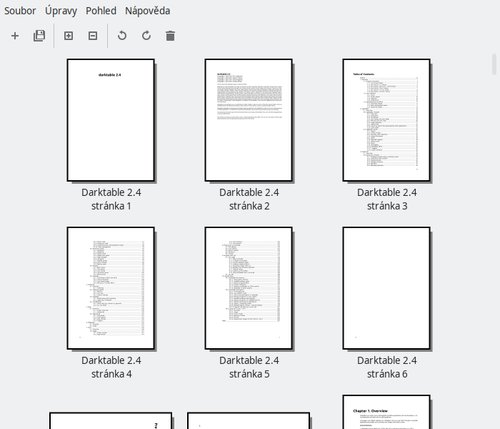Click the vertical scrollbar handle
The image size is (500, 429).
(494, 64)
